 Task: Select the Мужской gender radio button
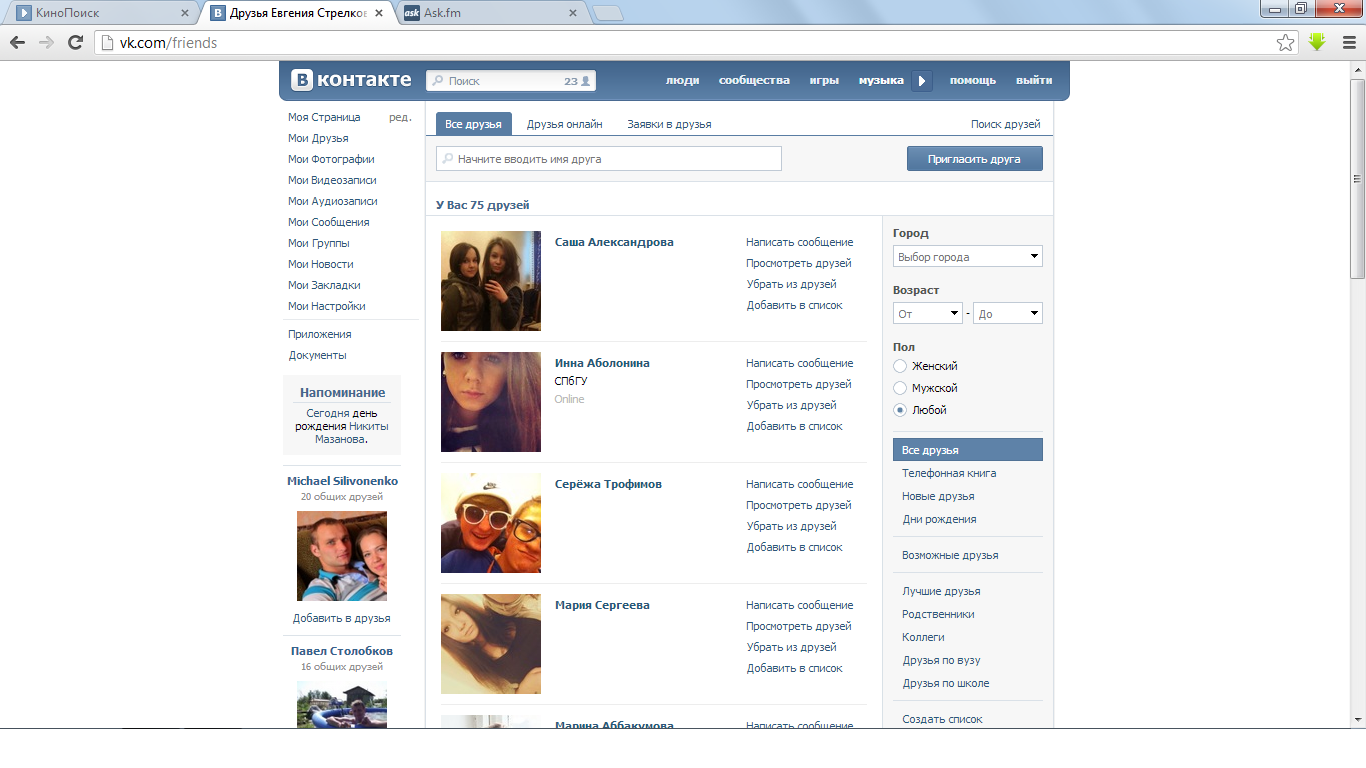coord(900,388)
